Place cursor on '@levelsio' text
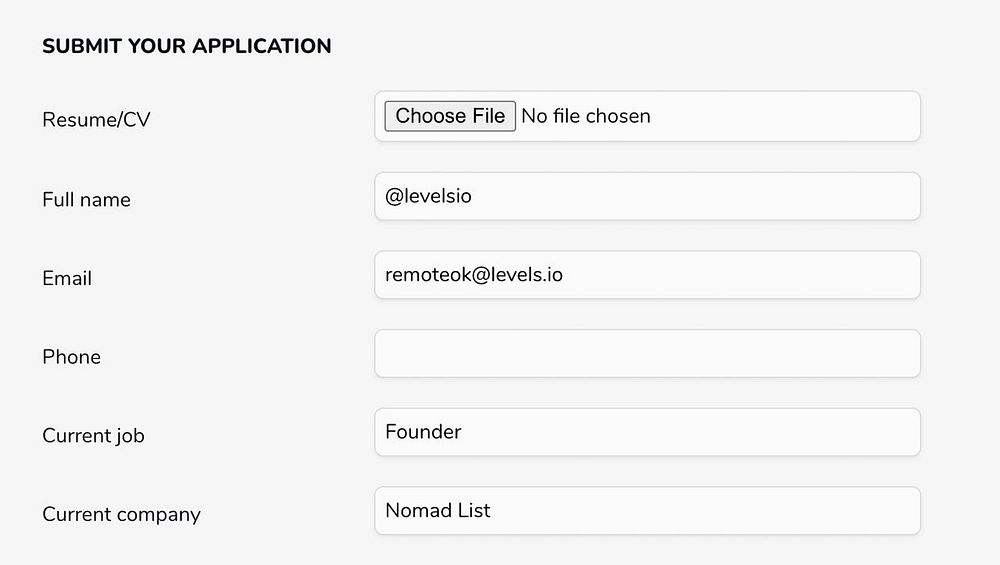This screenshot has height=565, width=1000. coord(428,196)
